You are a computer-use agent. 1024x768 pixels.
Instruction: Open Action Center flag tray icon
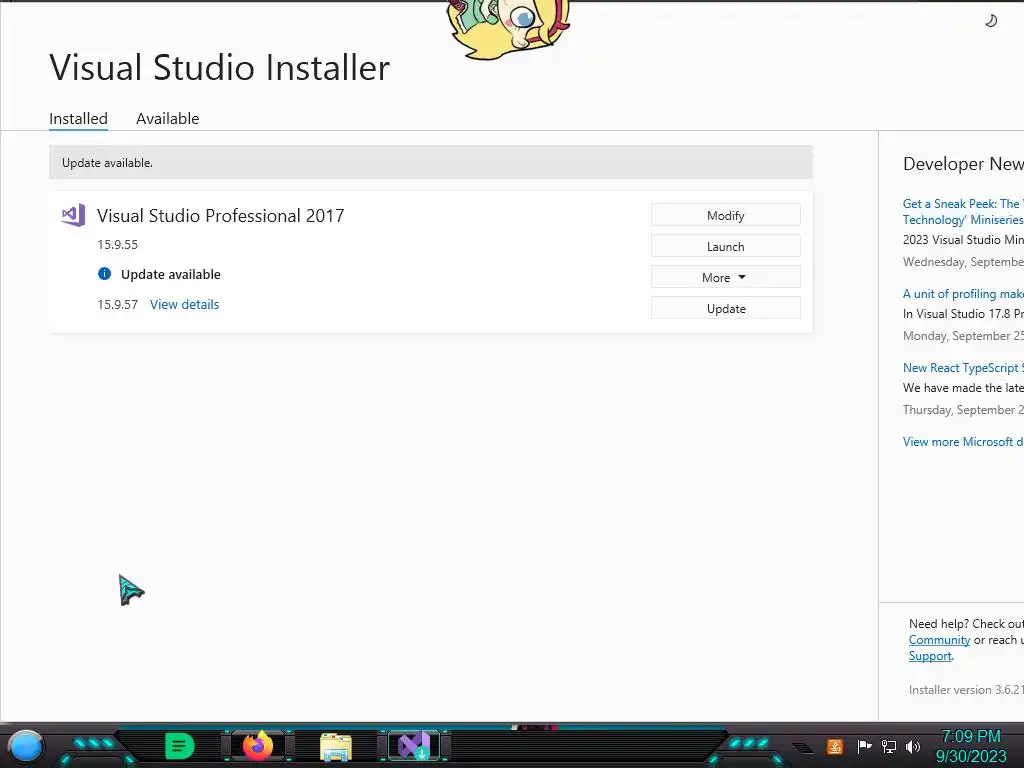[x=865, y=746]
